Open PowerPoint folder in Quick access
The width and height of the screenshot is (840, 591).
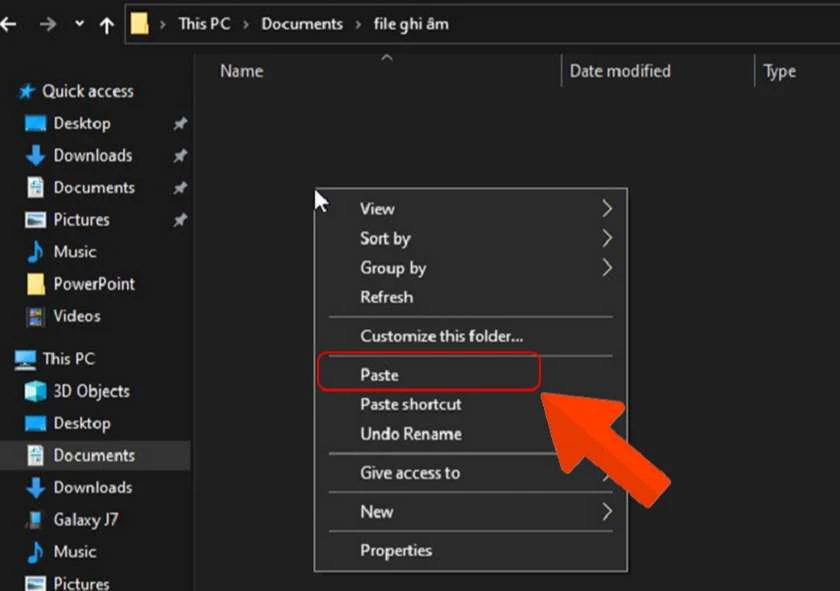[94, 284]
